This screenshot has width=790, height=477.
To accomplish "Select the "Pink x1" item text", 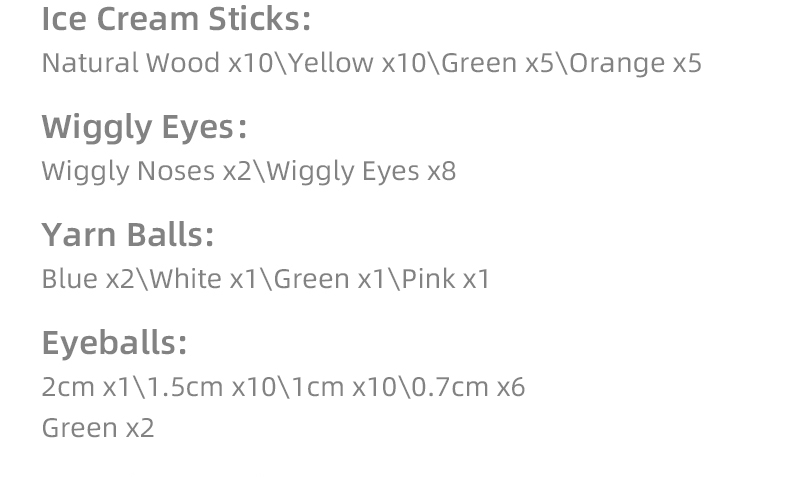I will [x=446, y=279].
